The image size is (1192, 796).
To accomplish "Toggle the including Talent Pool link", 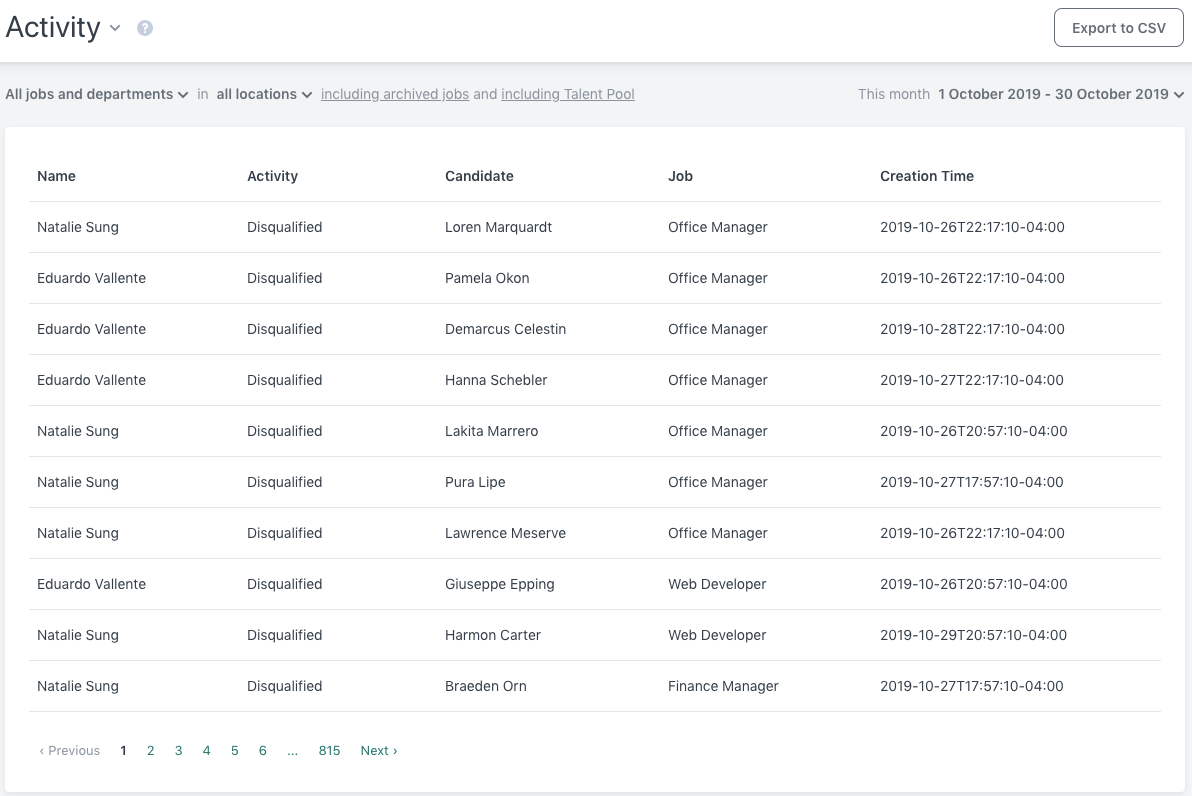I will coord(568,94).
